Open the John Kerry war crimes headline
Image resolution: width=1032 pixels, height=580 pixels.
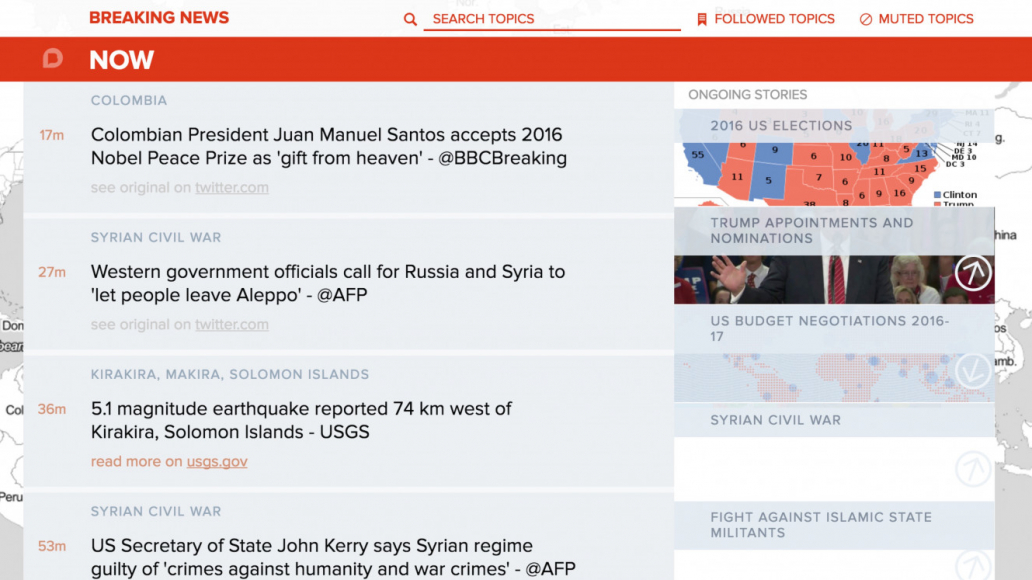(x=333, y=557)
